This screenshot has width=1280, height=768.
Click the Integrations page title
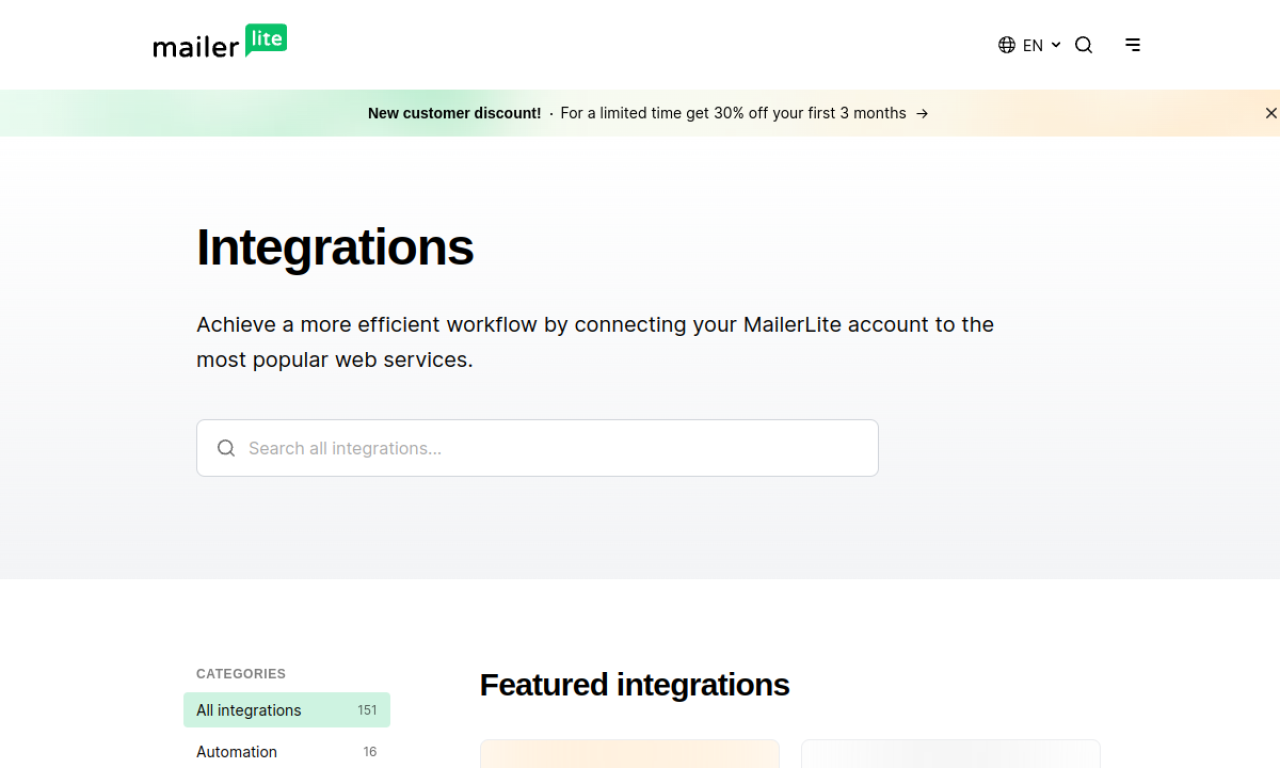tap(335, 247)
